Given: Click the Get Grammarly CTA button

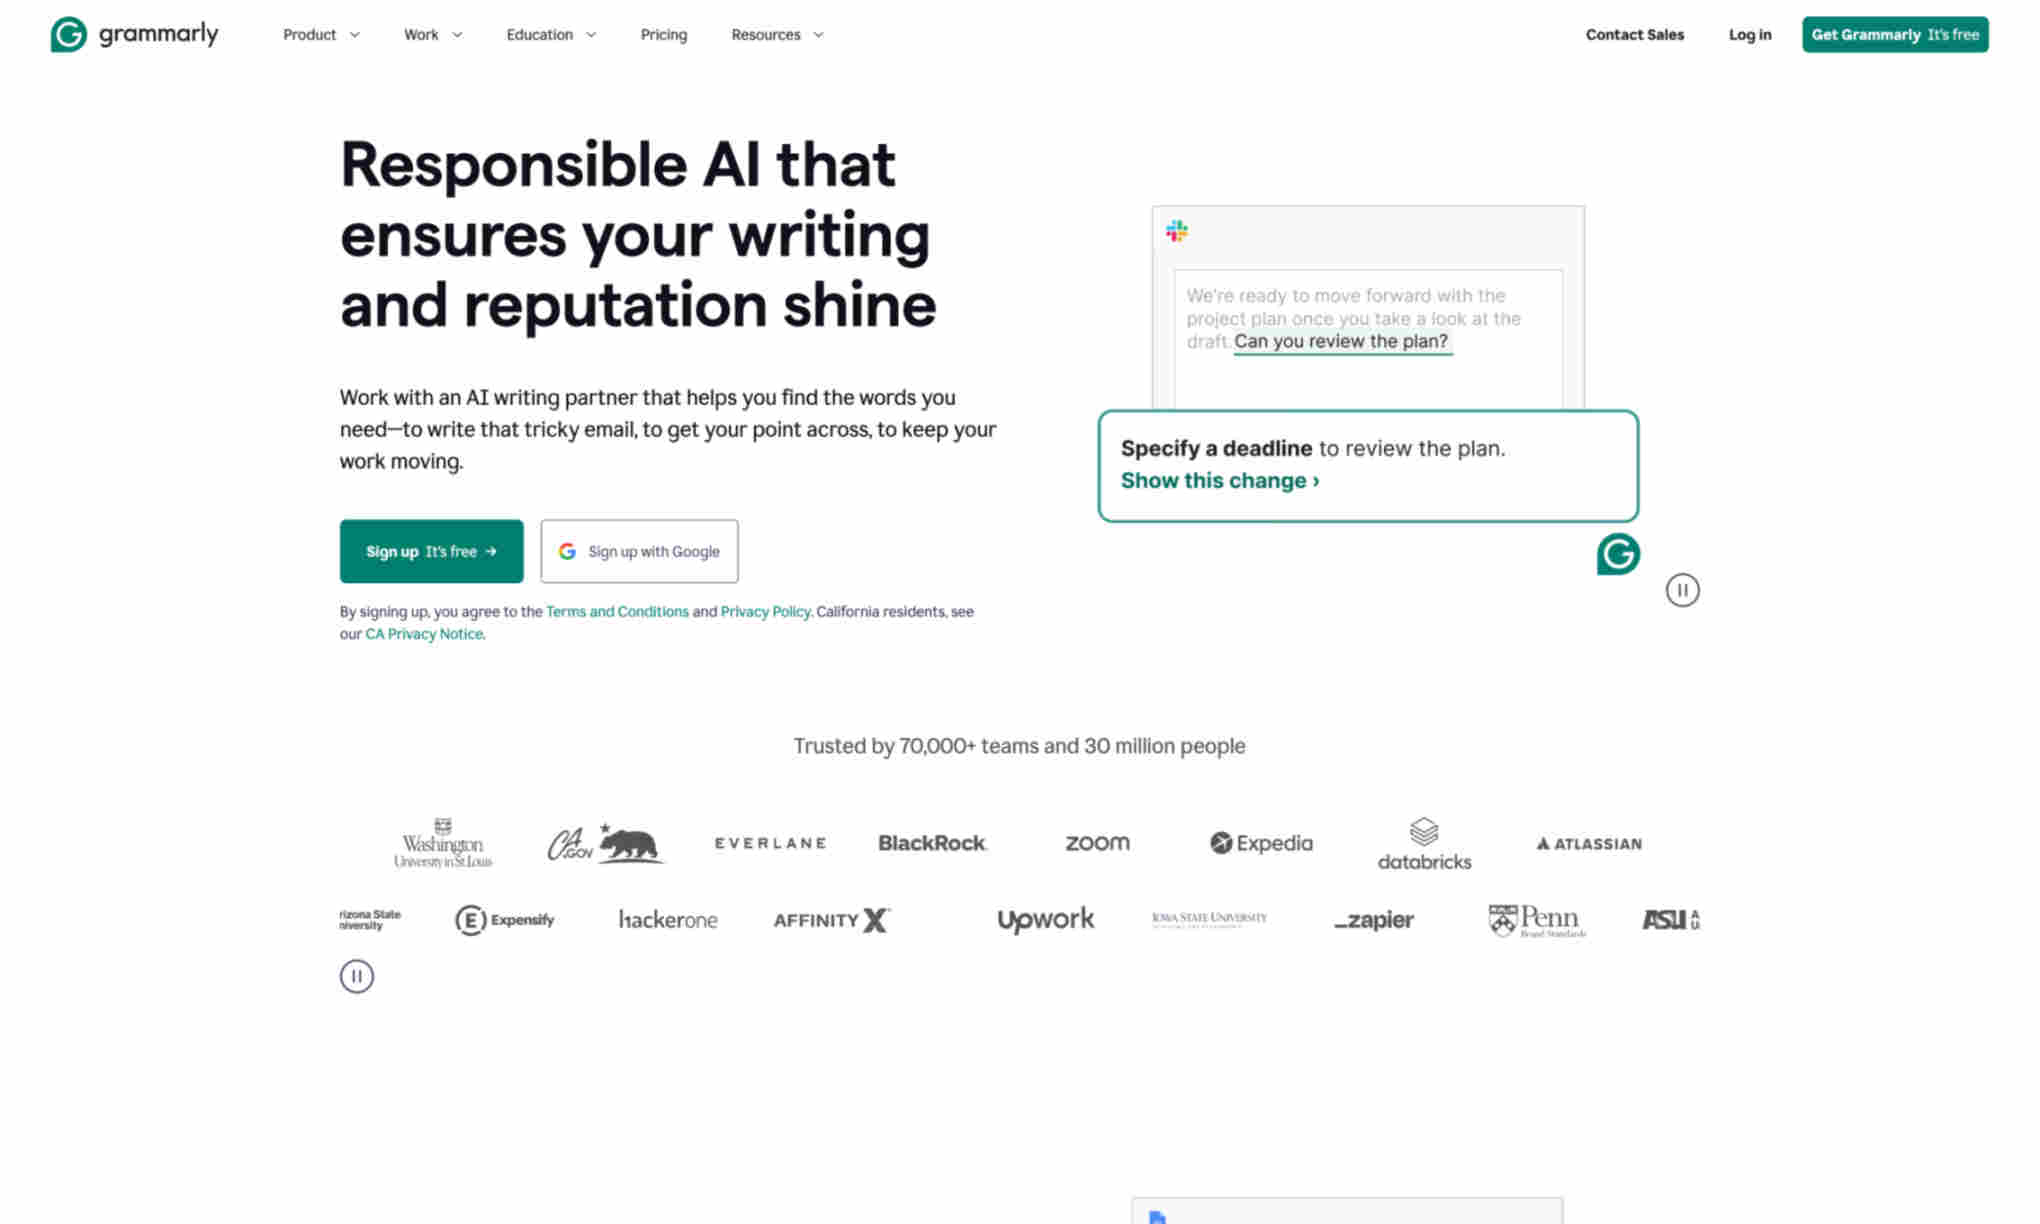Looking at the screenshot, I should [x=1894, y=34].
